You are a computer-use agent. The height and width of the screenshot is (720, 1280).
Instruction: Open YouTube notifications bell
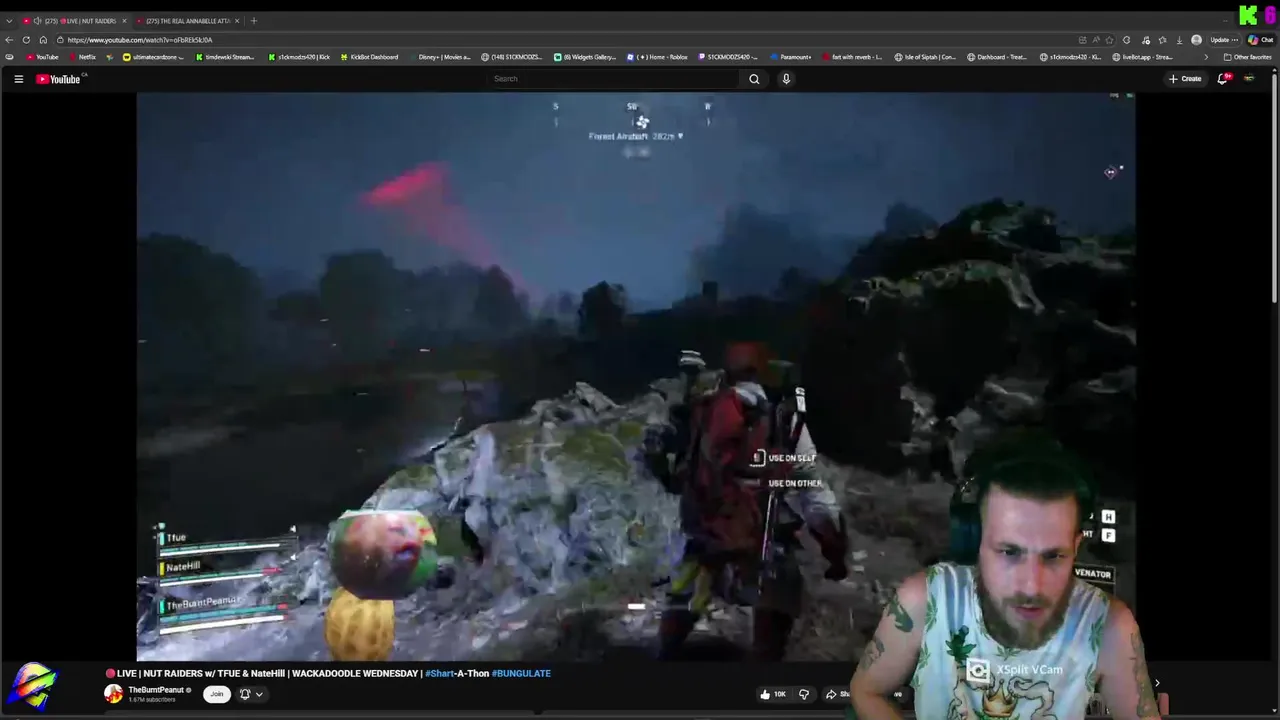pos(1222,79)
